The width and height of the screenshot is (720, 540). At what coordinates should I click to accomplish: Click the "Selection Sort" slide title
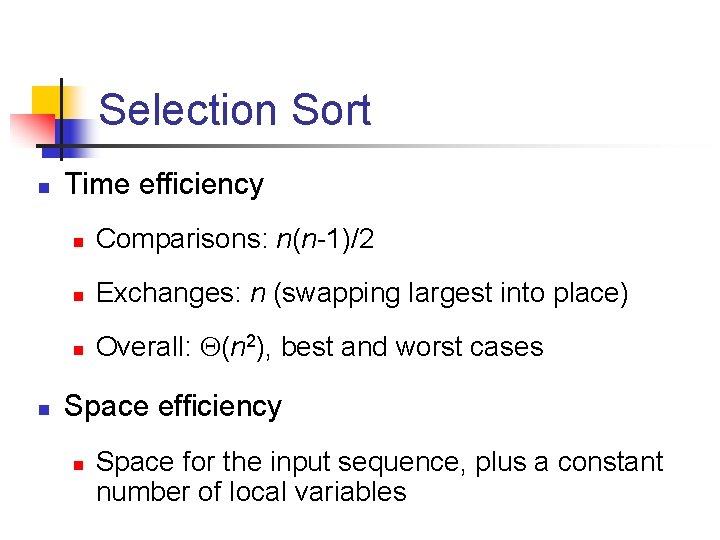235,109
